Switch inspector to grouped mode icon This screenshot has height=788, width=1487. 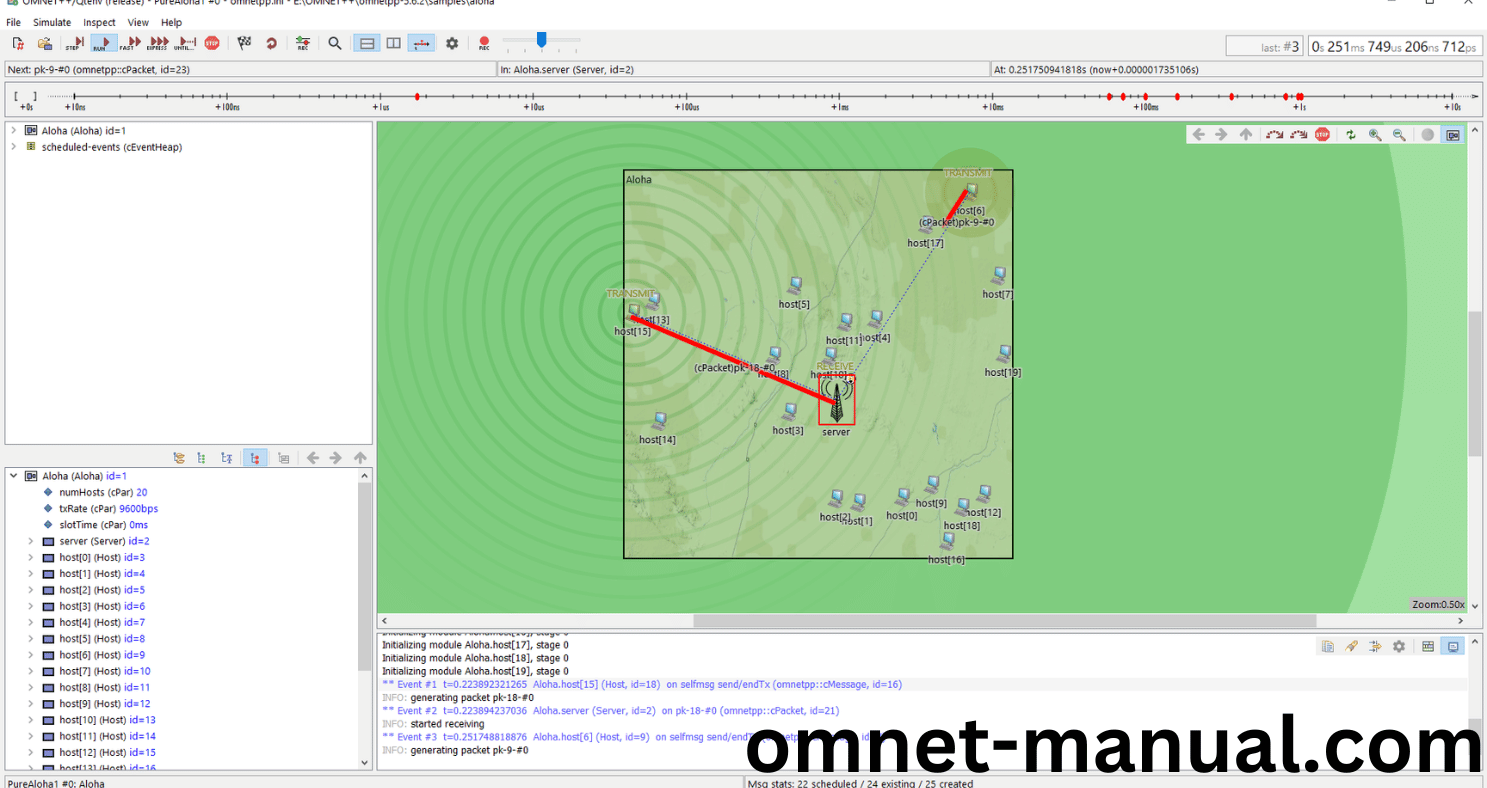pos(179,458)
